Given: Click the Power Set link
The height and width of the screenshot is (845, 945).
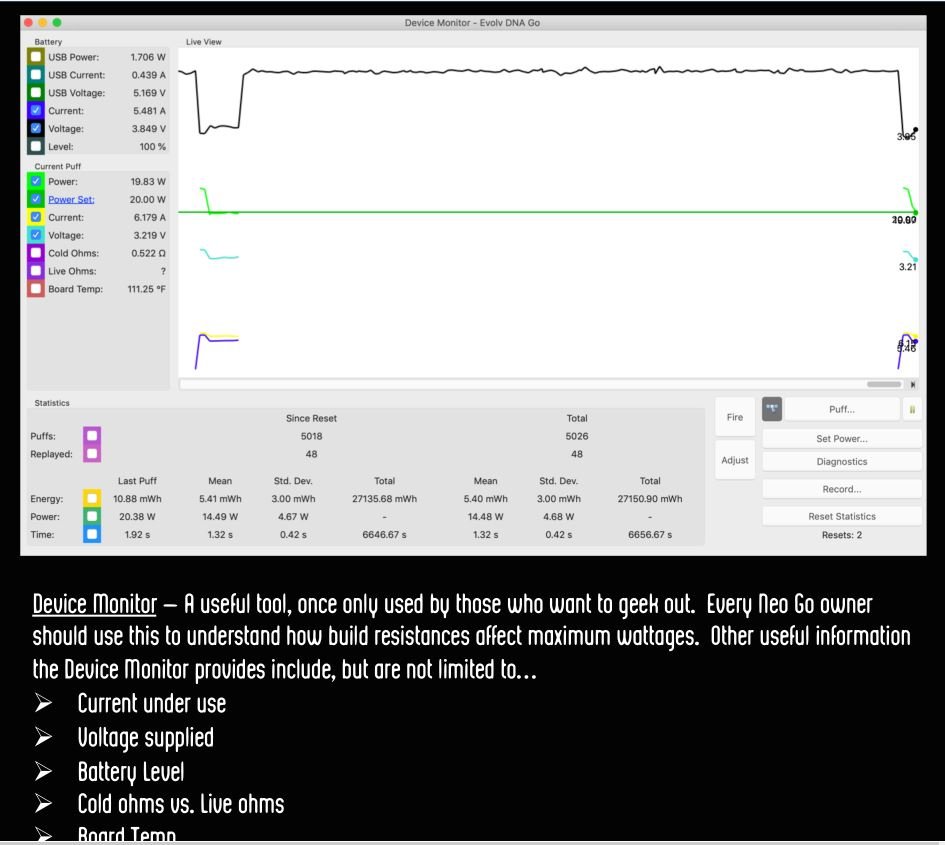Looking at the screenshot, I should pos(71,200).
